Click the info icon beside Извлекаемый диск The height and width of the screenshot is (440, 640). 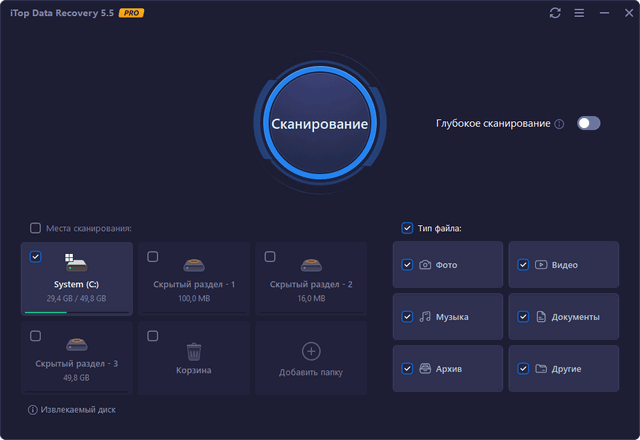(x=33, y=410)
